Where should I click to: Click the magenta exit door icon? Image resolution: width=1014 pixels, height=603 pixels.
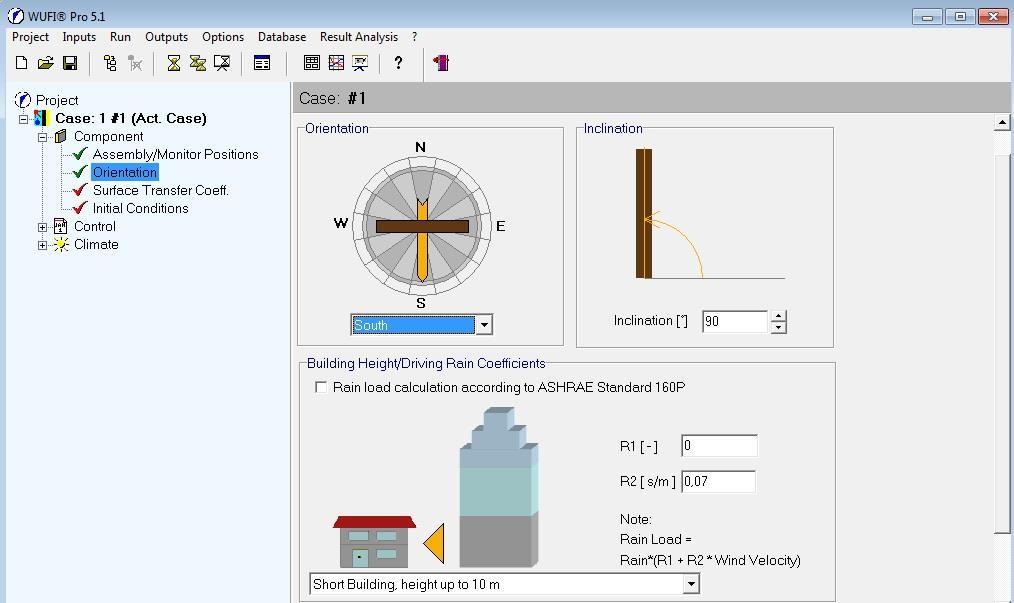pyautogui.click(x=441, y=63)
